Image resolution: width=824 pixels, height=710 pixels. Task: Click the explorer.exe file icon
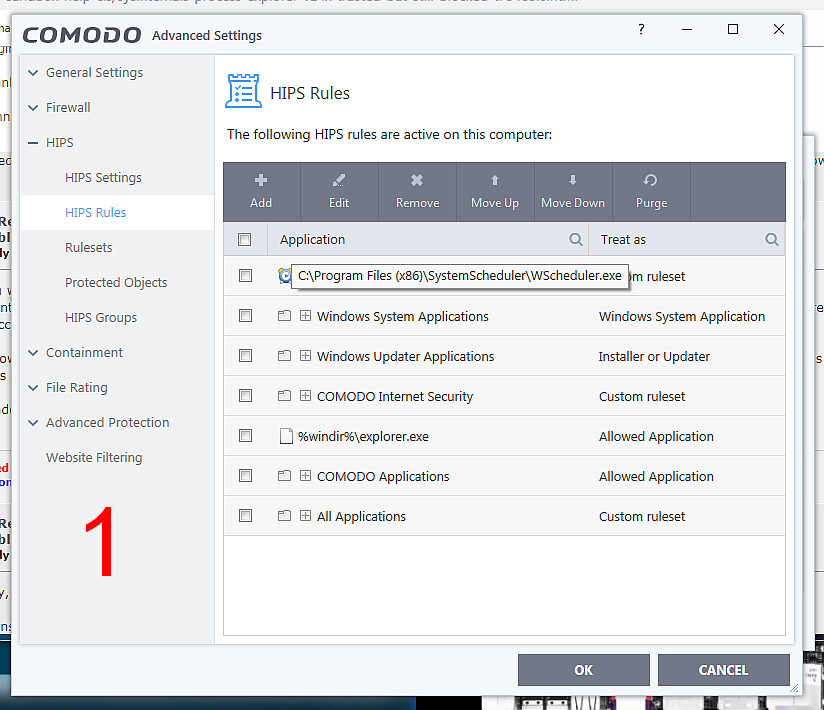coord(286,436)
